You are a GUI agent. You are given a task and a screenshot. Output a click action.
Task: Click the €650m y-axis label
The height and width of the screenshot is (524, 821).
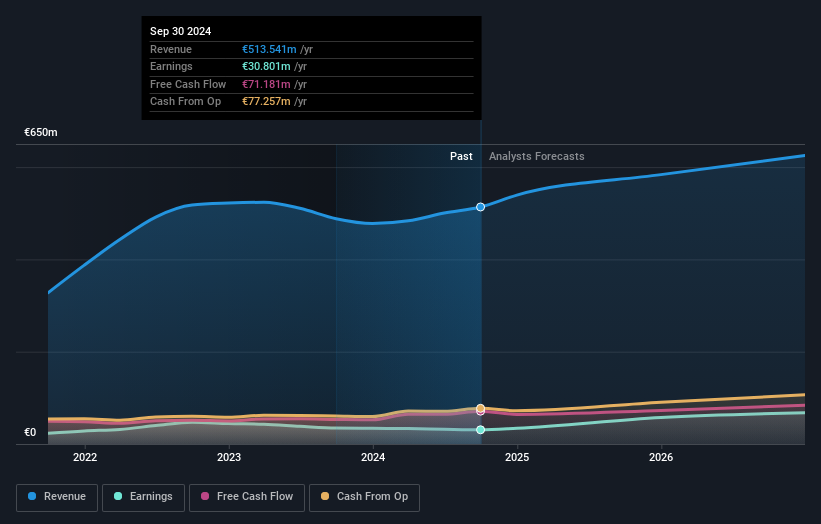click(41, 132)
